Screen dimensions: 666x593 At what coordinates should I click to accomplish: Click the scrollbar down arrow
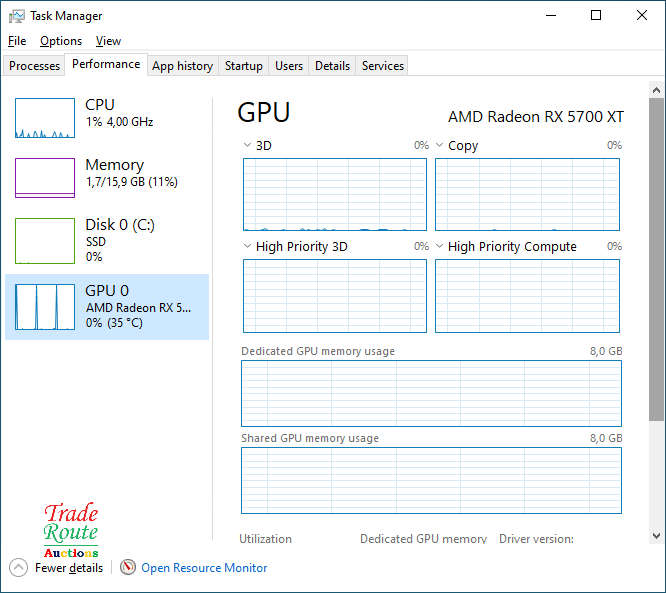coord(656,536)
